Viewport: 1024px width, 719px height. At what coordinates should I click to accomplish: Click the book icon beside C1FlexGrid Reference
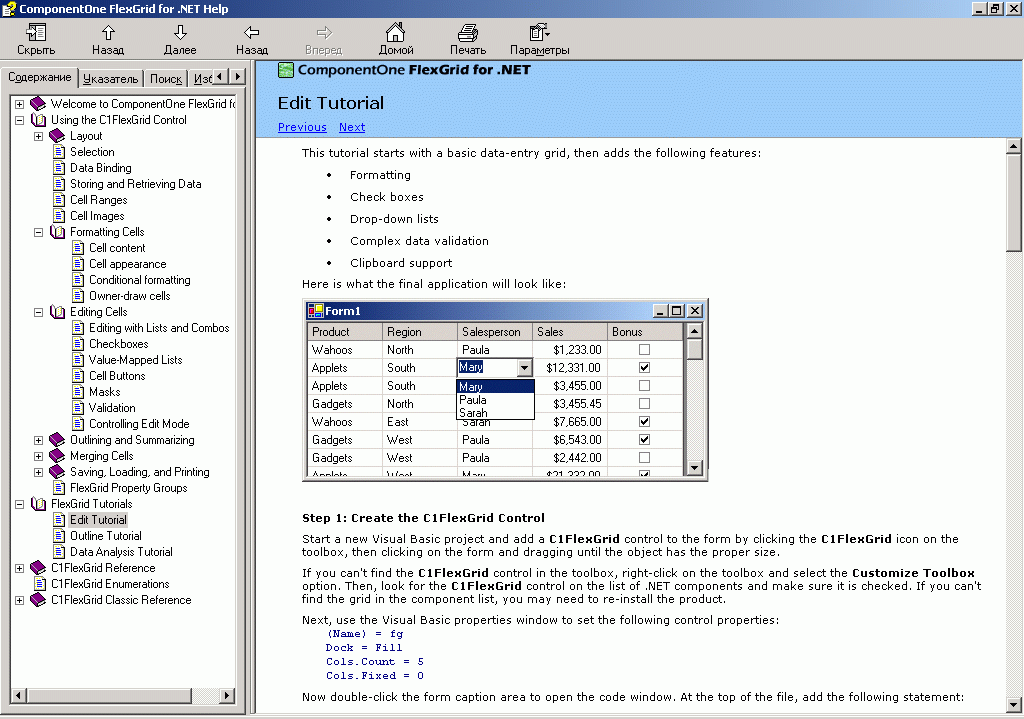click(x=39, y=568)
